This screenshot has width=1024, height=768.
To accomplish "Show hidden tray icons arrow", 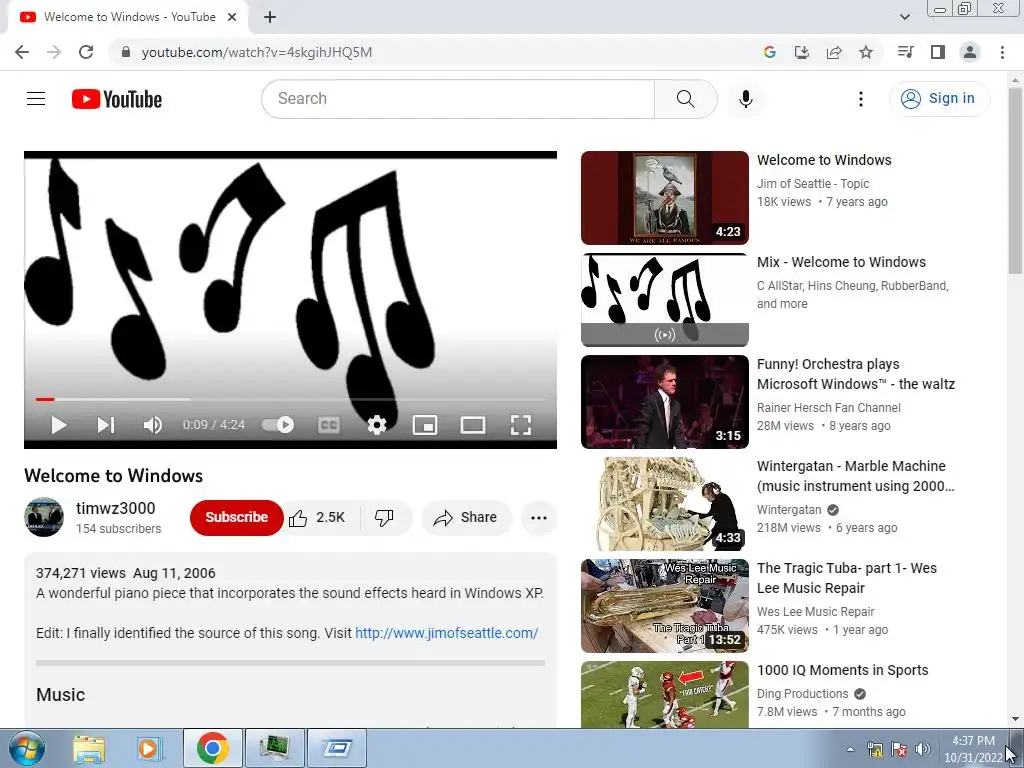I will (850, 749).
